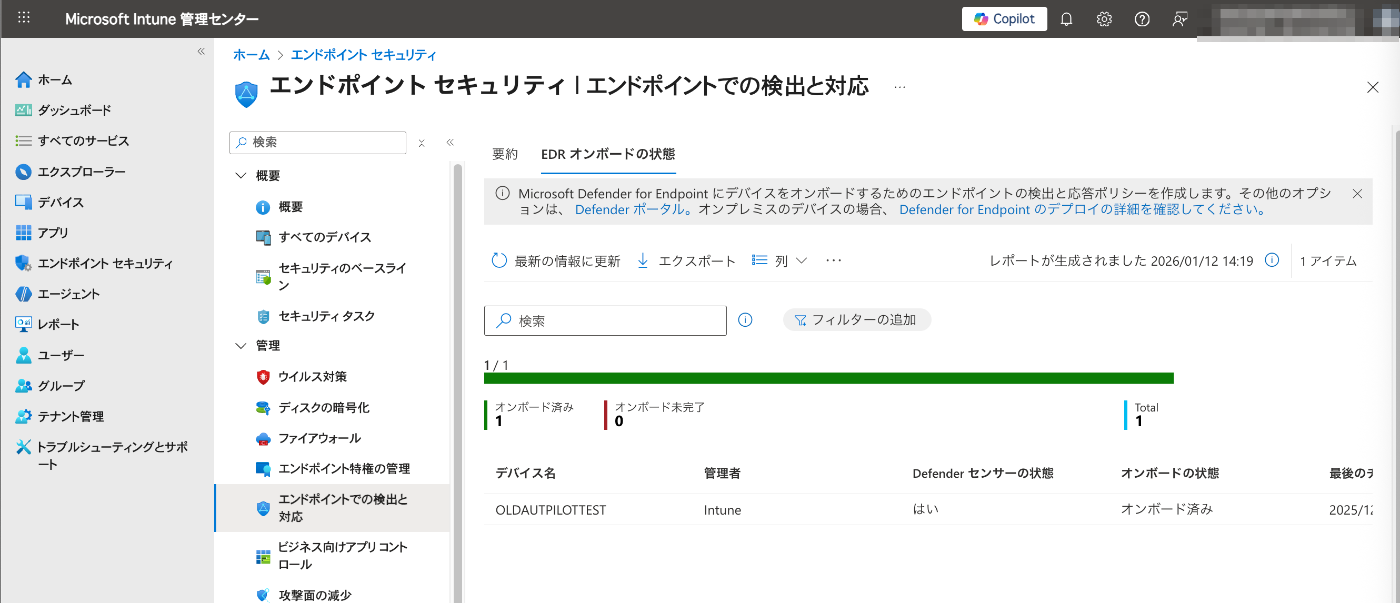Dismiss the info banner

point(1357,193)
